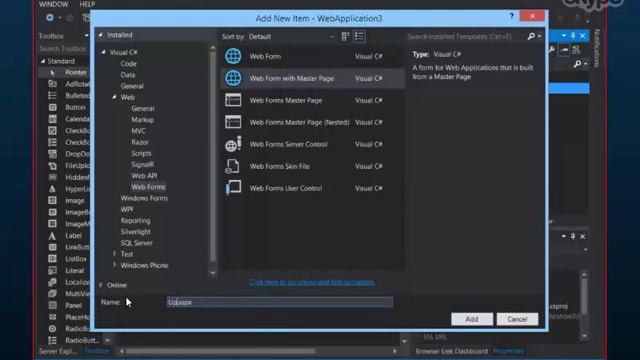The height and width of the screenshot is (360, 640).
Task: Select the Web API category
Action: pos(144,176)
